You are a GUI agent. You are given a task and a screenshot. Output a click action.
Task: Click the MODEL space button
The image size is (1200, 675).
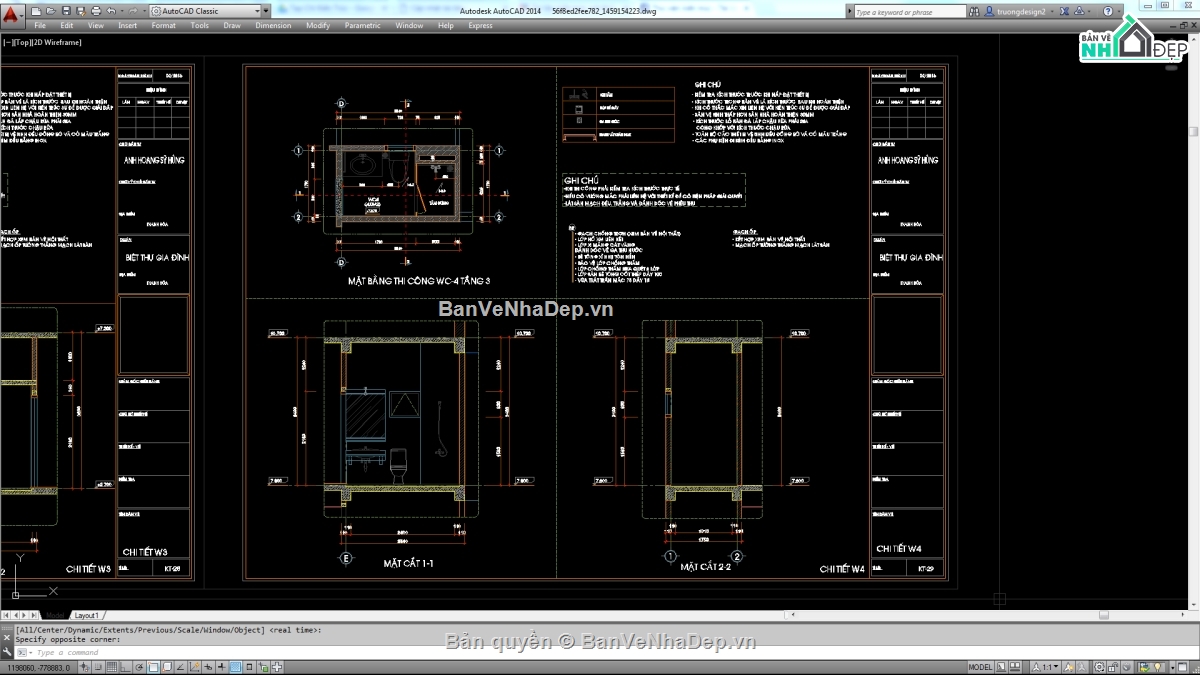(981, 667)
